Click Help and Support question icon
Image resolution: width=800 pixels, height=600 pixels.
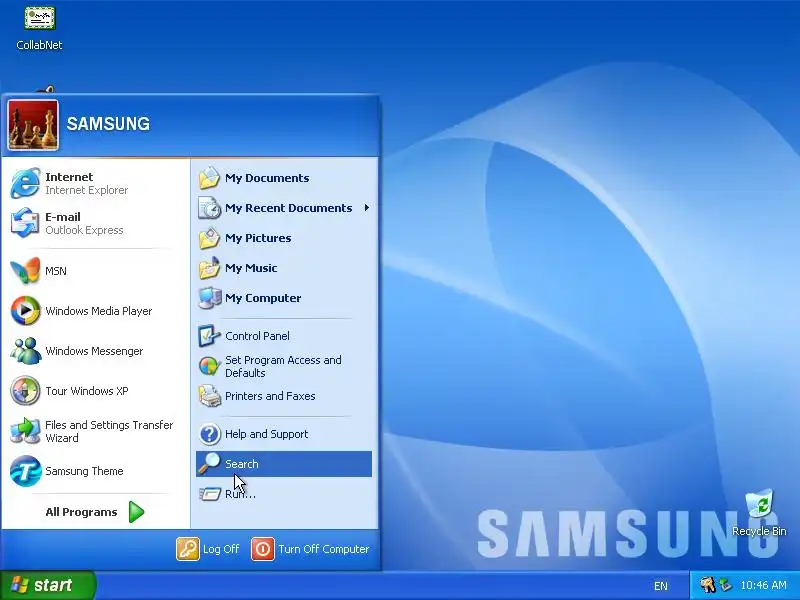[x=209, y=434]
